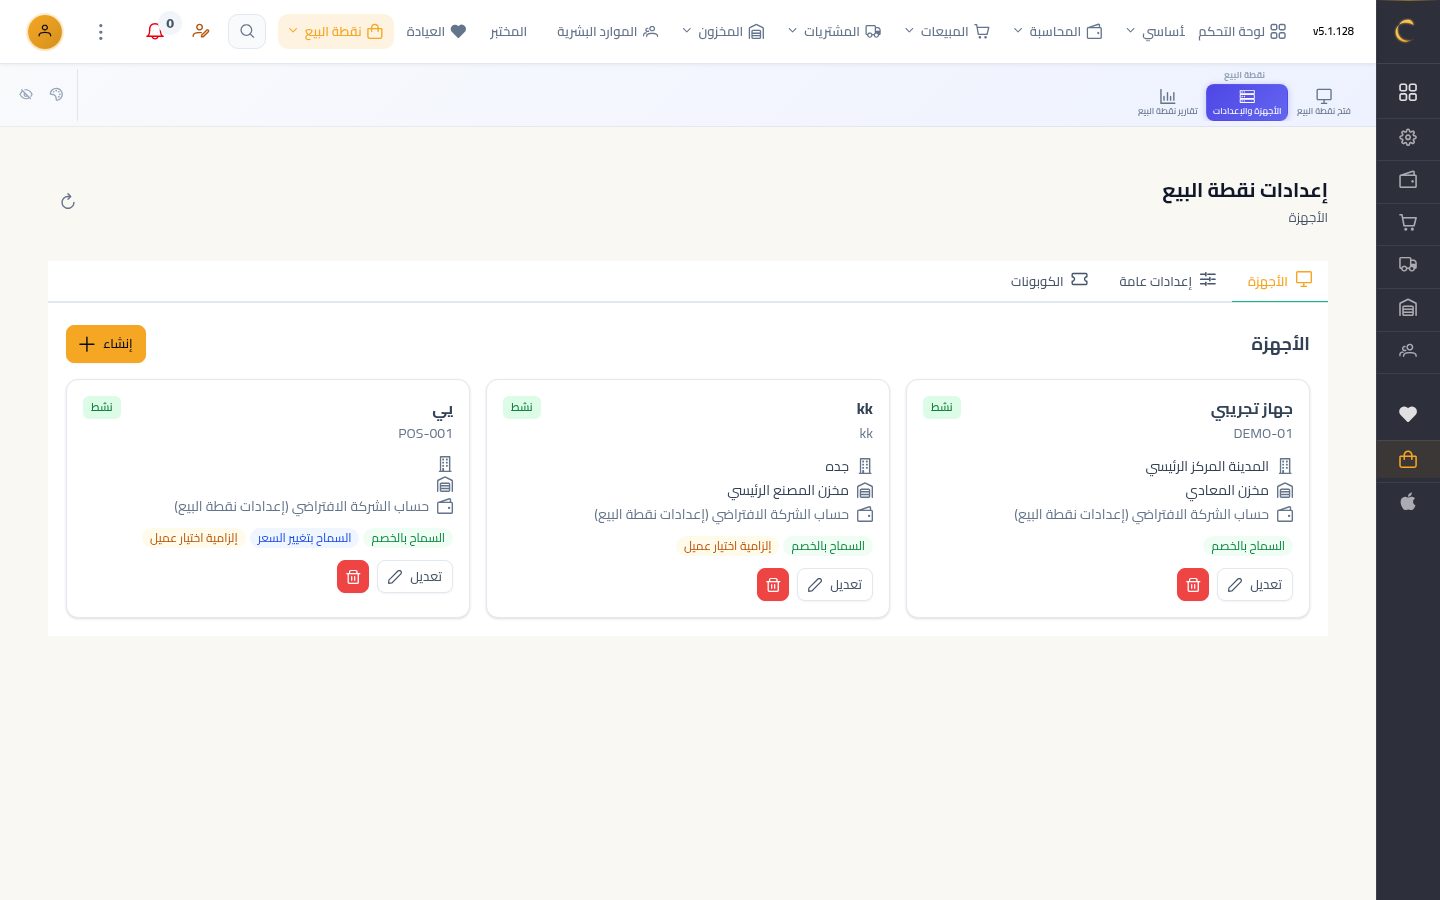Screen dimensions: 1440x900
Task: Open the shopping cart sales sidebar icon
Action: [1408, 223]
